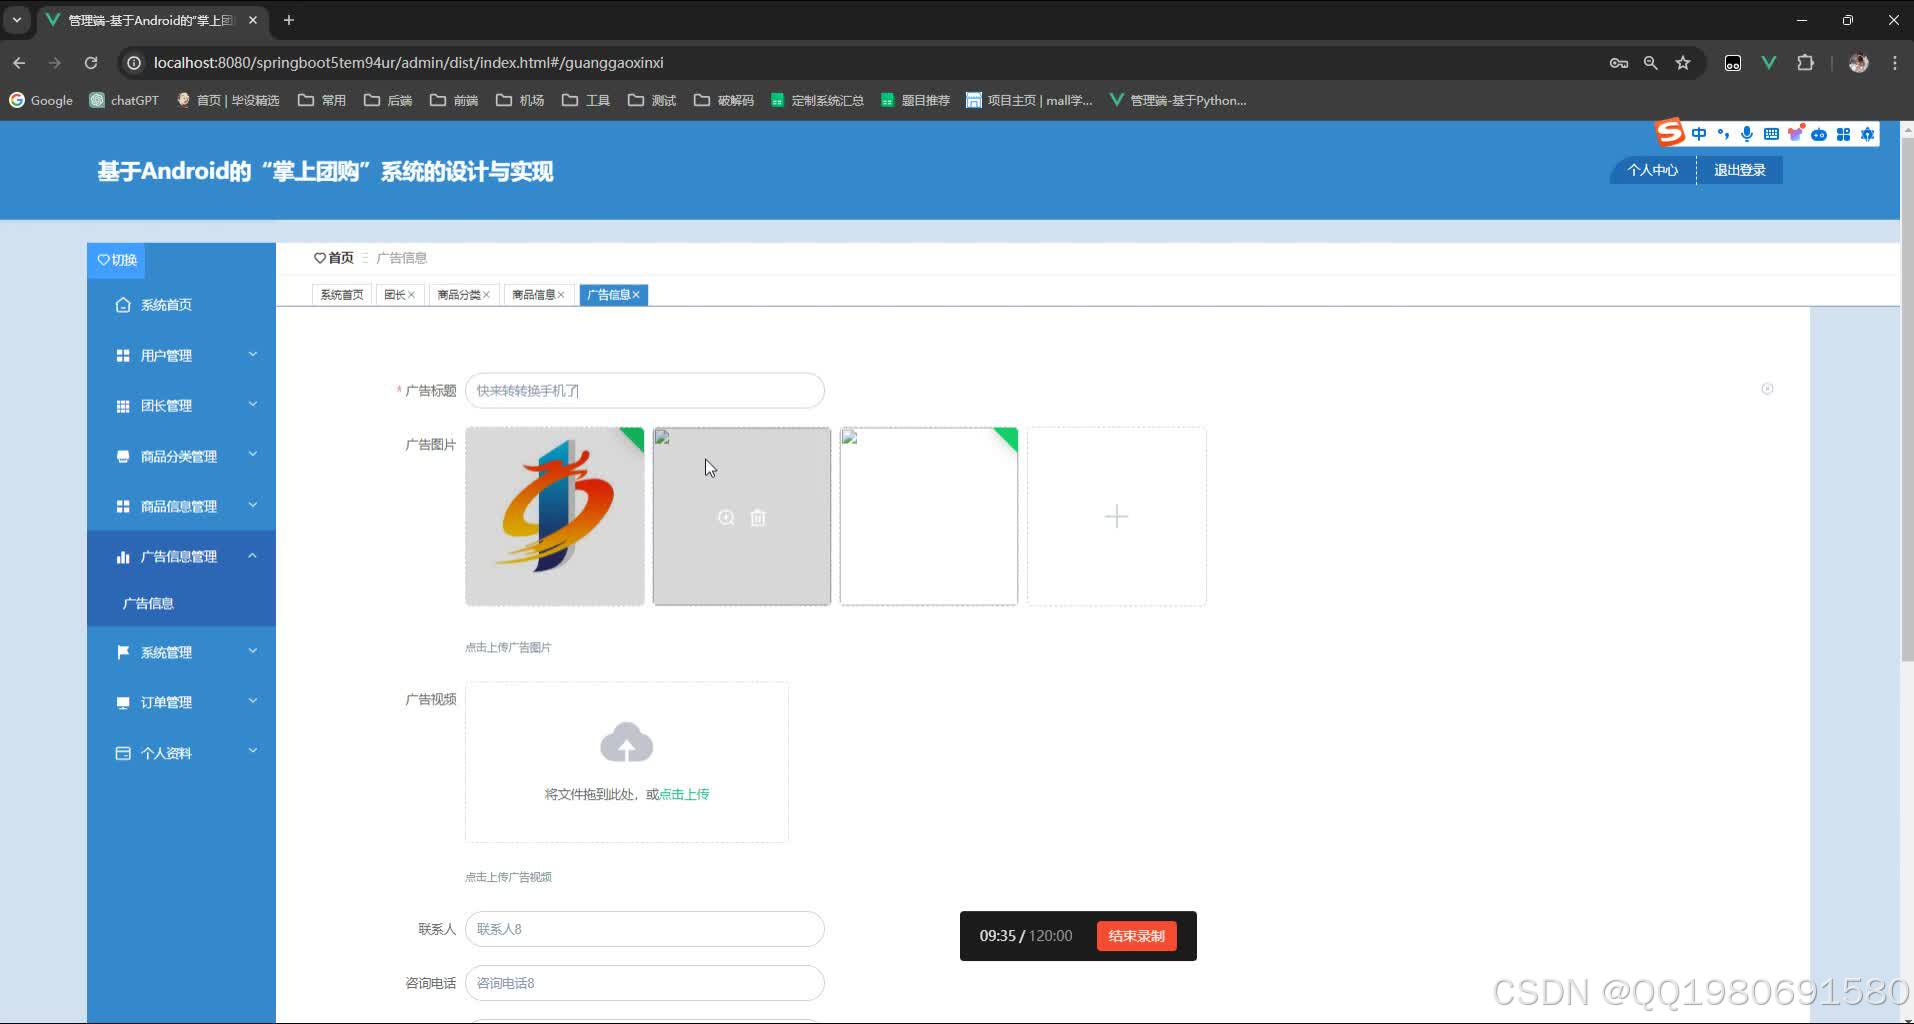1914x1024 pixels.
Task: Click the 商品信息管理 sidebar icon
Action: (x=123, y=506)
